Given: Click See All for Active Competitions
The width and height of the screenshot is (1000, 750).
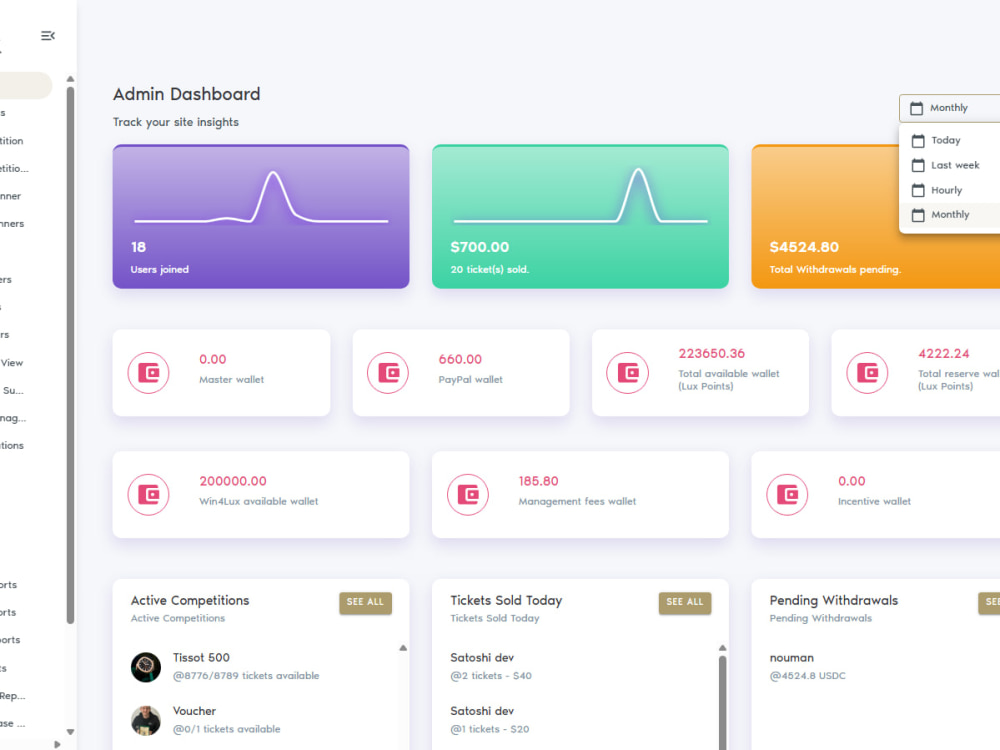Looking at the screenshot, I should (x=365, y=602).
